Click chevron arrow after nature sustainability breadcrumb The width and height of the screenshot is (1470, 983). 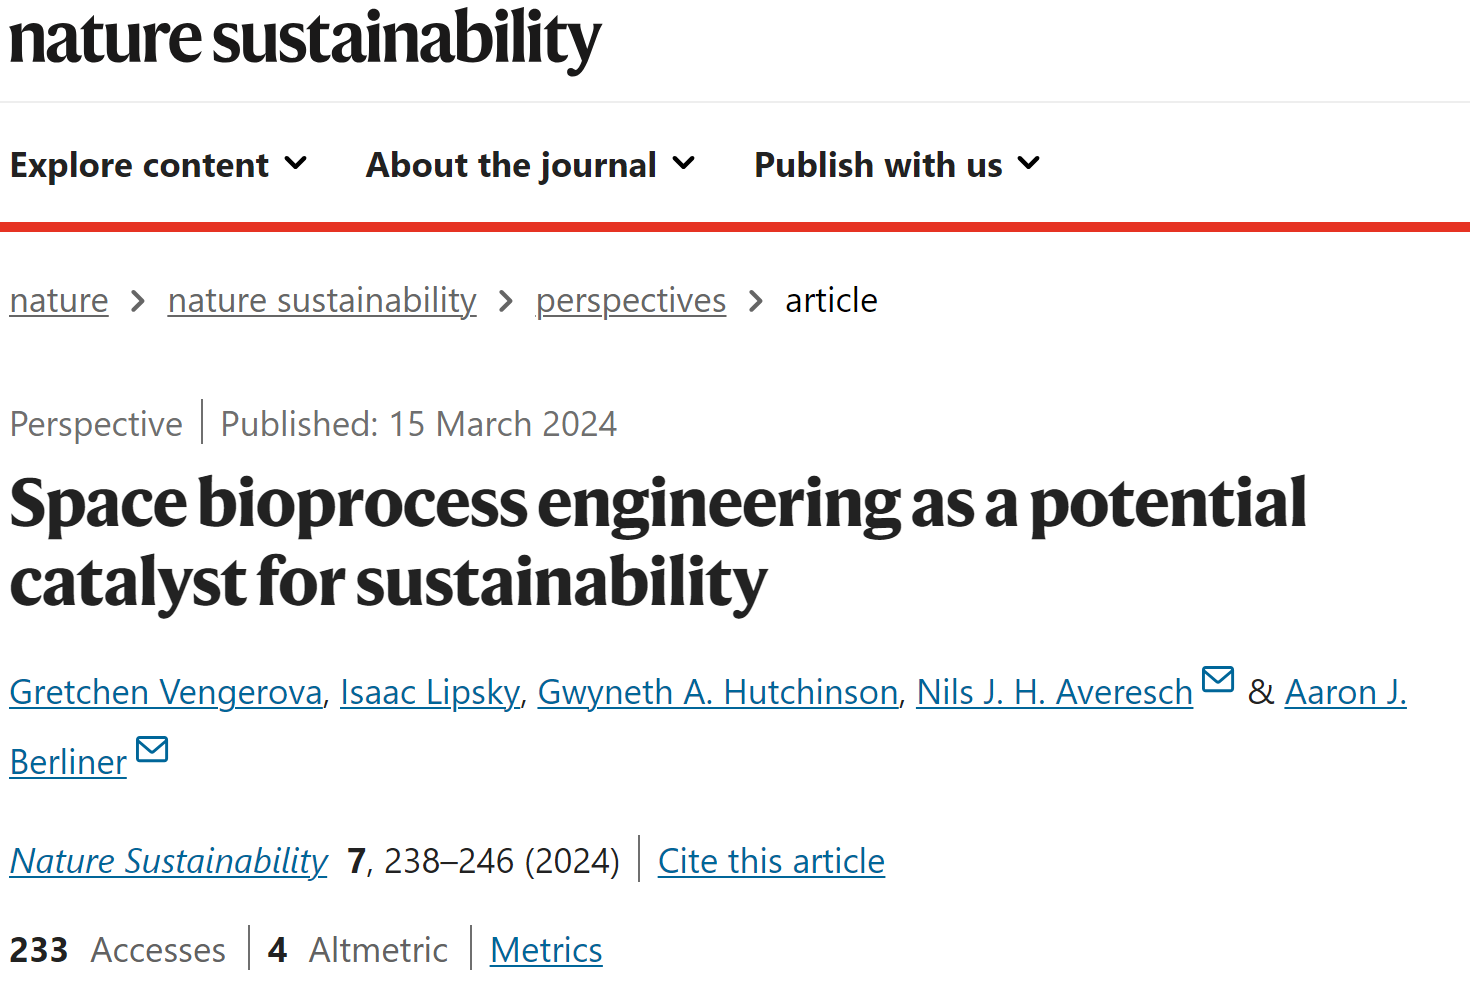(x=506, y=301)
